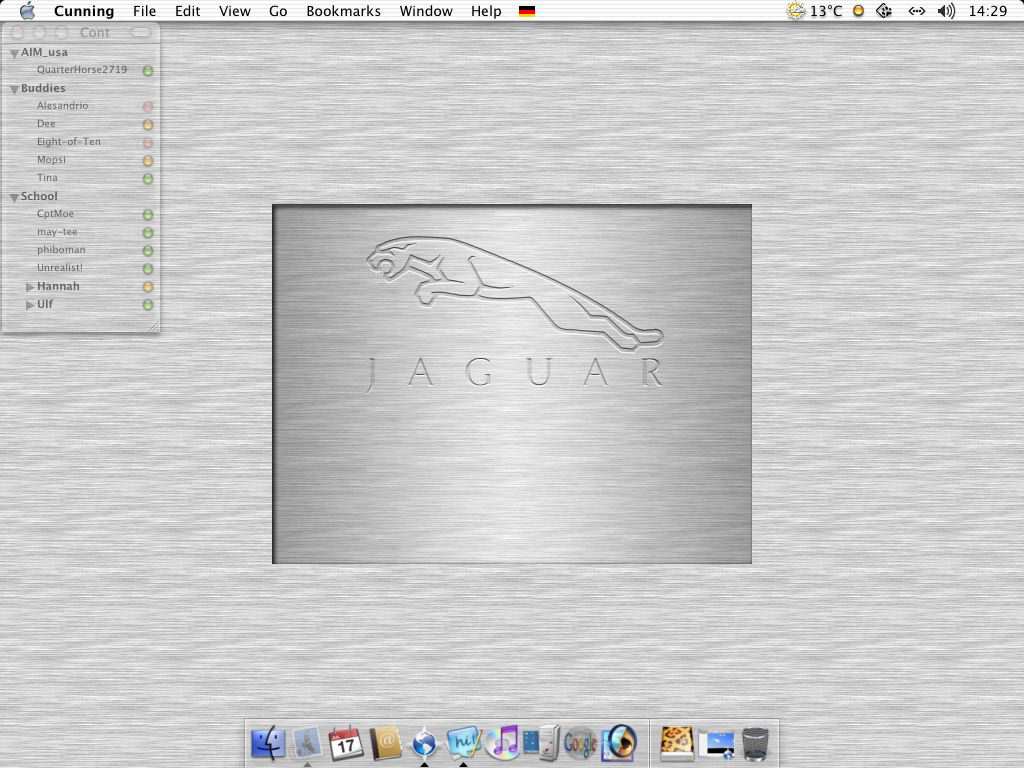
Task: Open the Address Book dock icon
Action: click(x=385, y=743)
